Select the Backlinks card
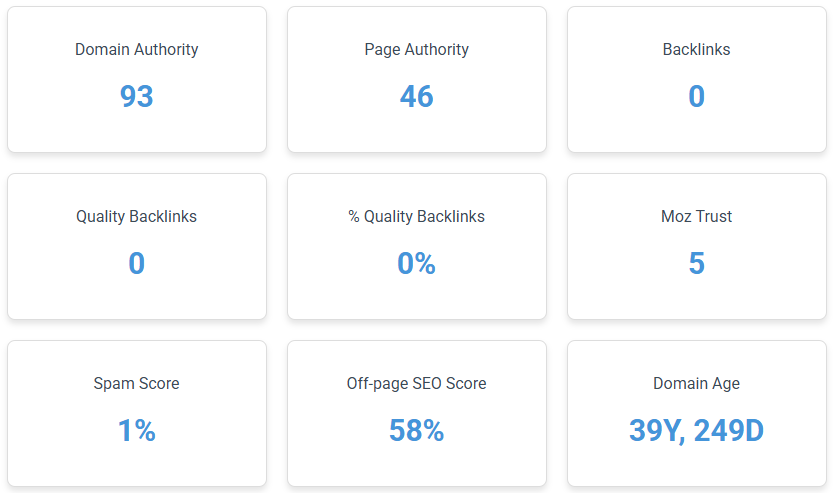The image size is (834, 493). [x=696, y=79]
